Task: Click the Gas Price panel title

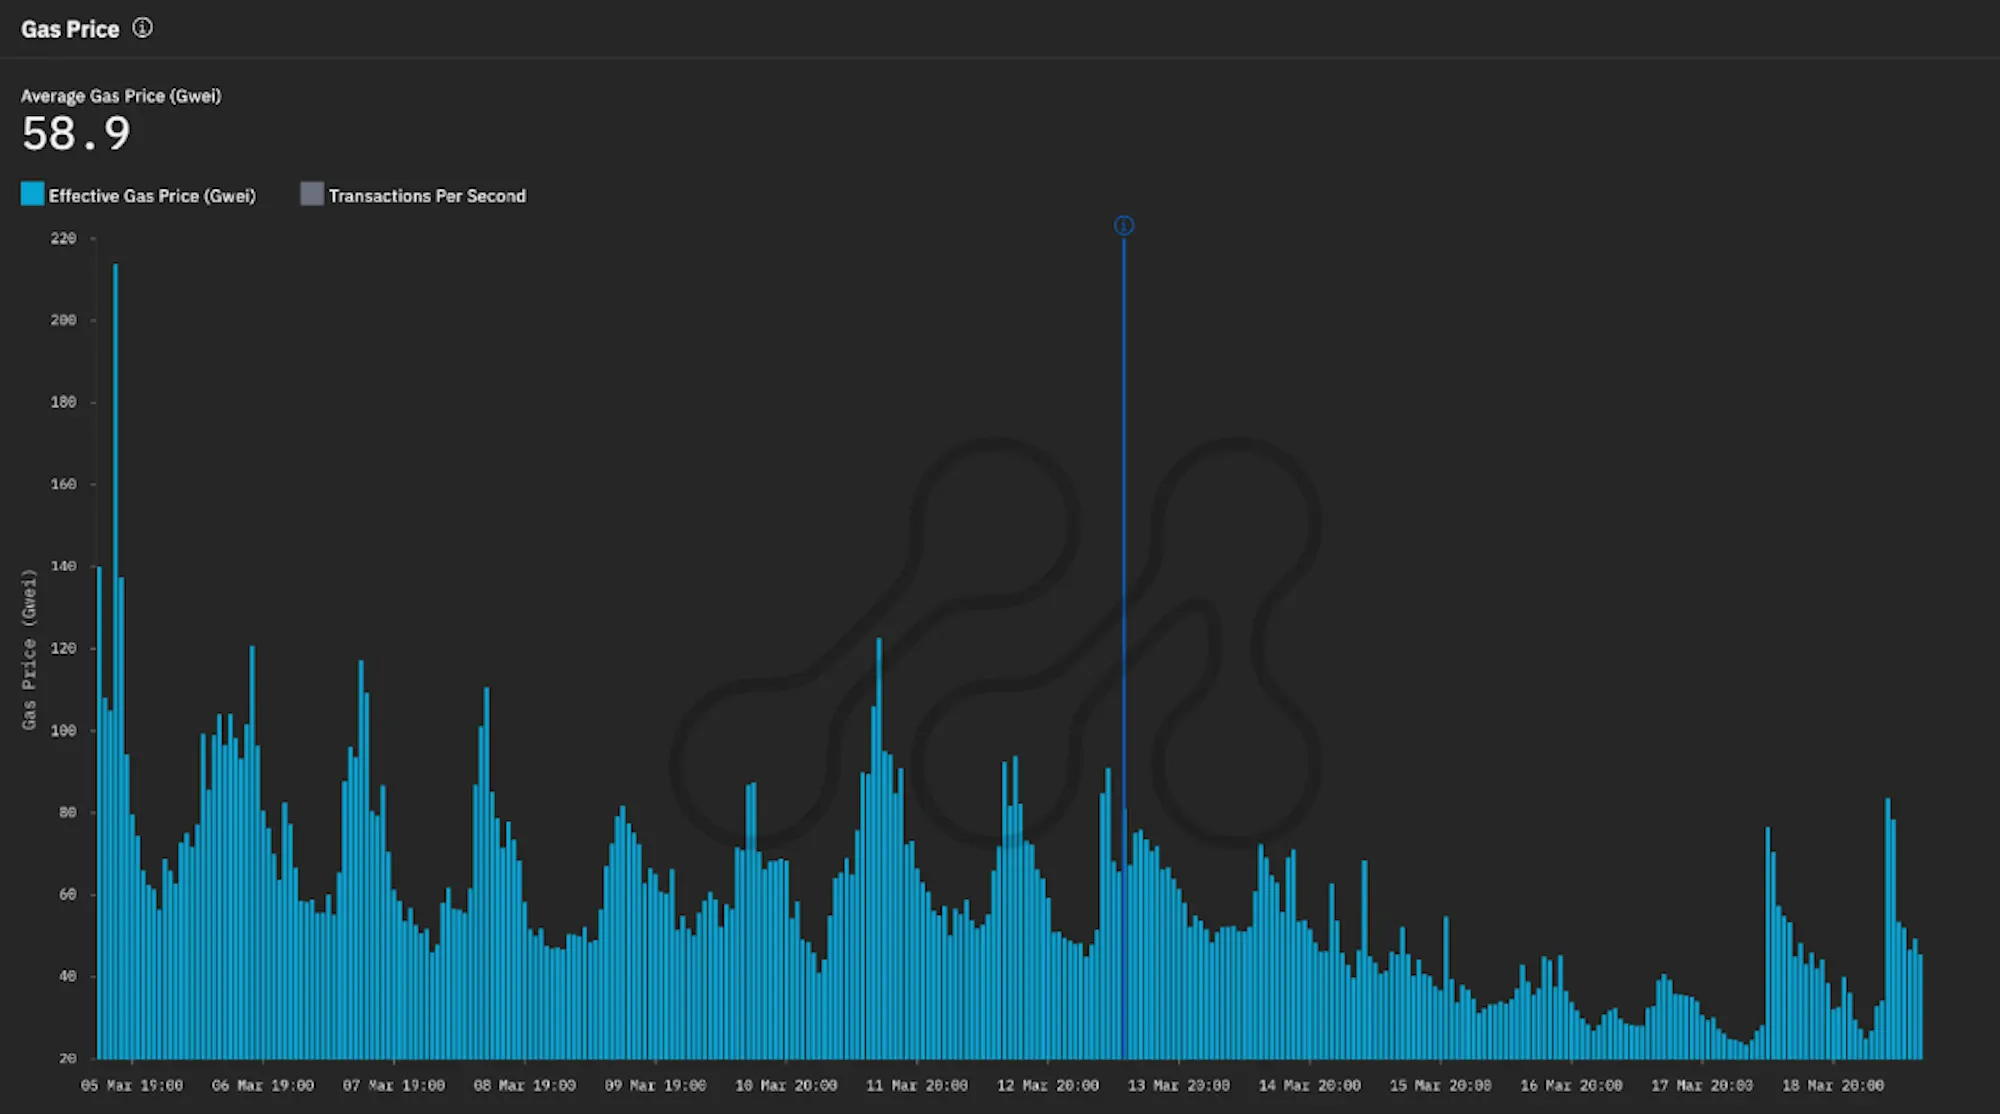Action: point(70,29)
